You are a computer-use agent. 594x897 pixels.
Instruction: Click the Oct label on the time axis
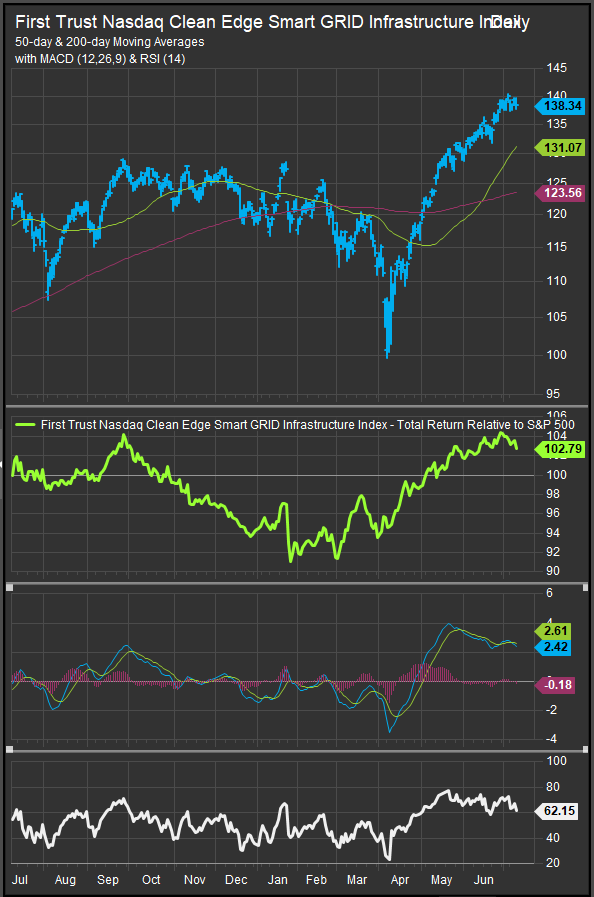pos(151,879)
